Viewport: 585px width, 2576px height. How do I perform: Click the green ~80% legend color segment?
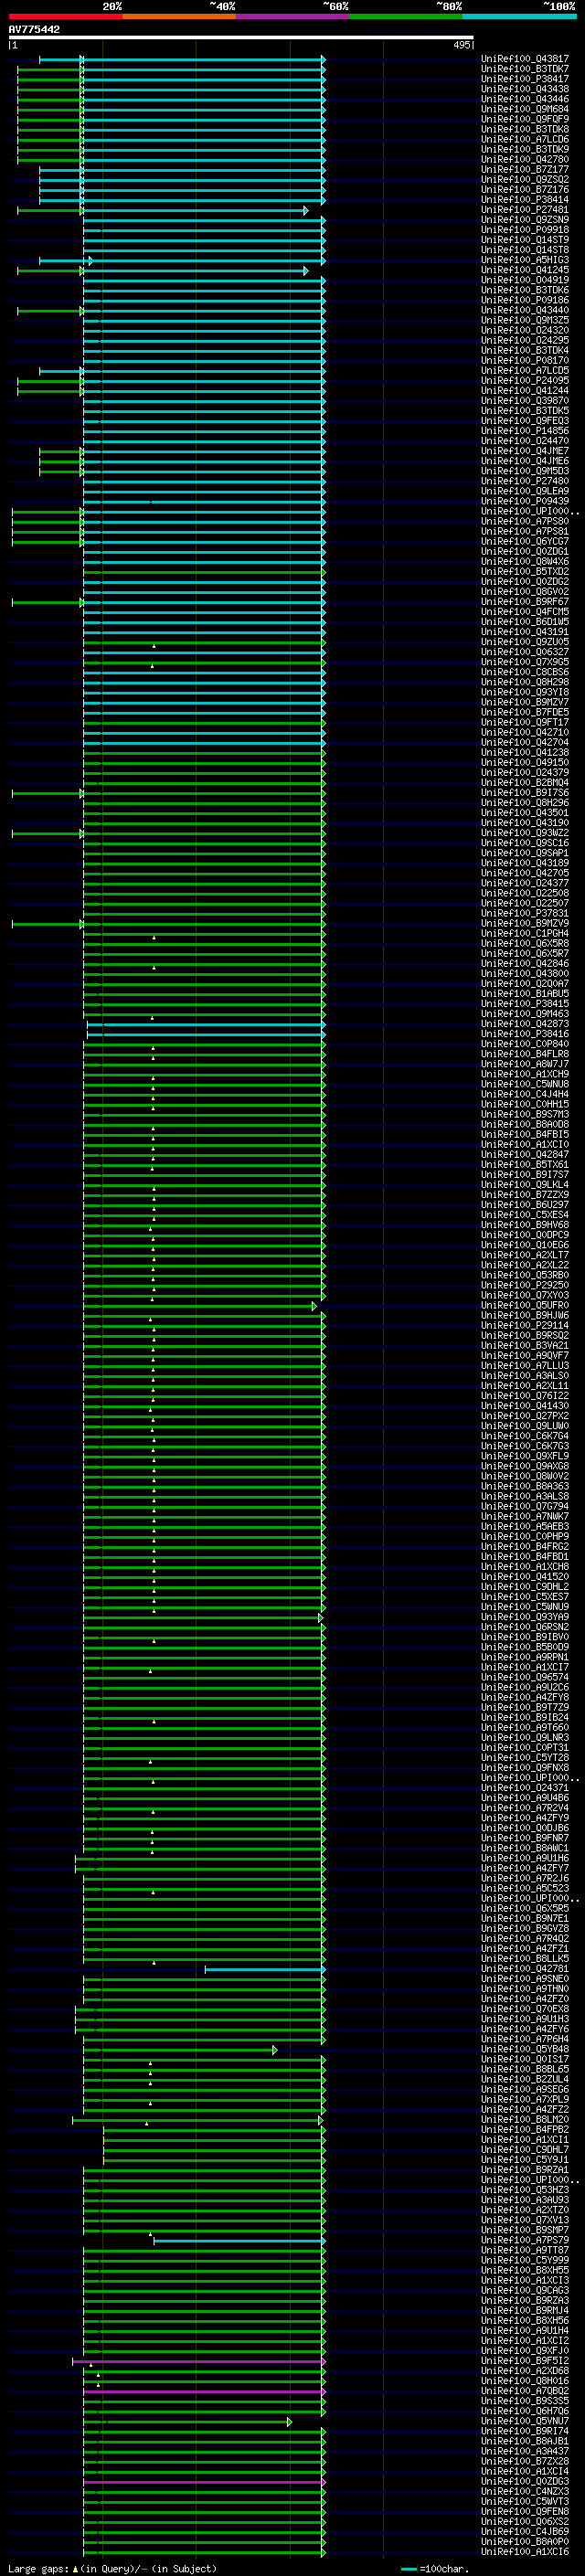click(406, 16)
